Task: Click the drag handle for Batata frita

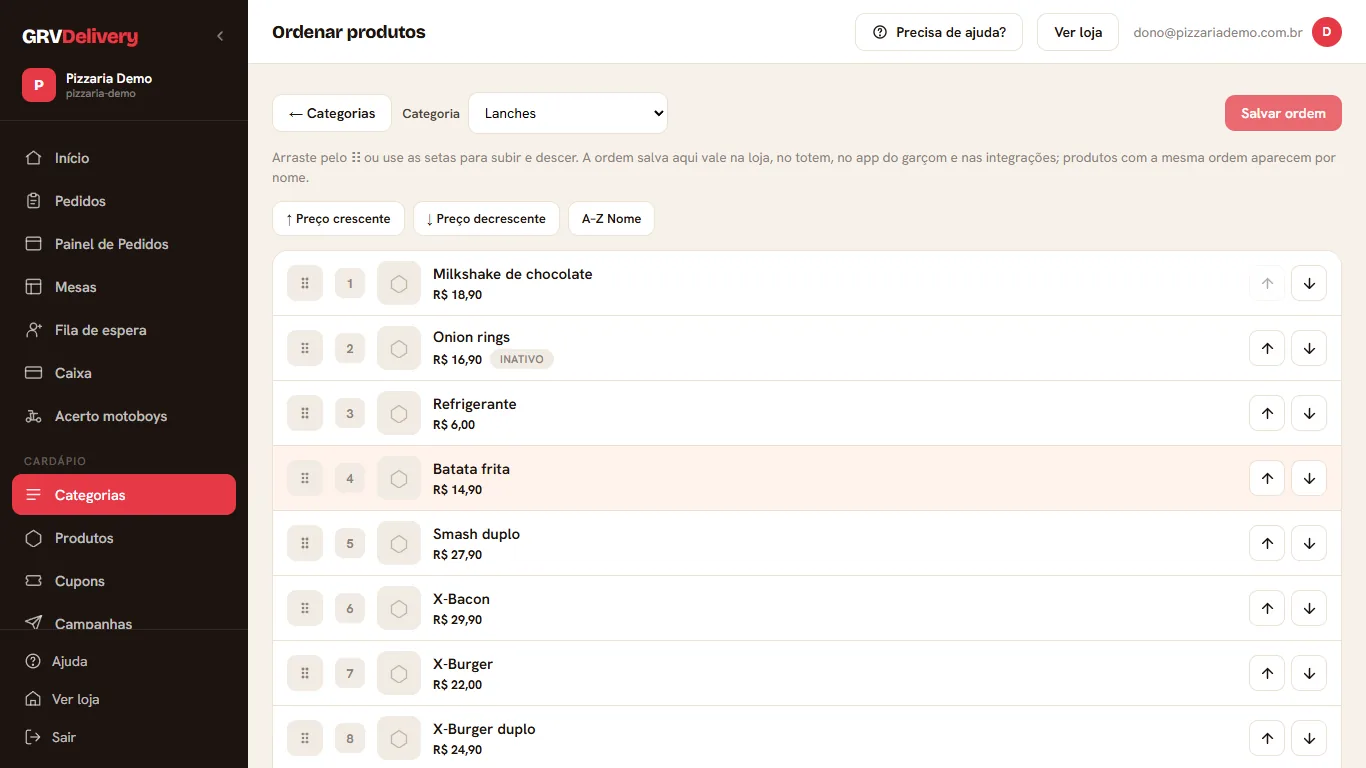Action: [305, 478]
